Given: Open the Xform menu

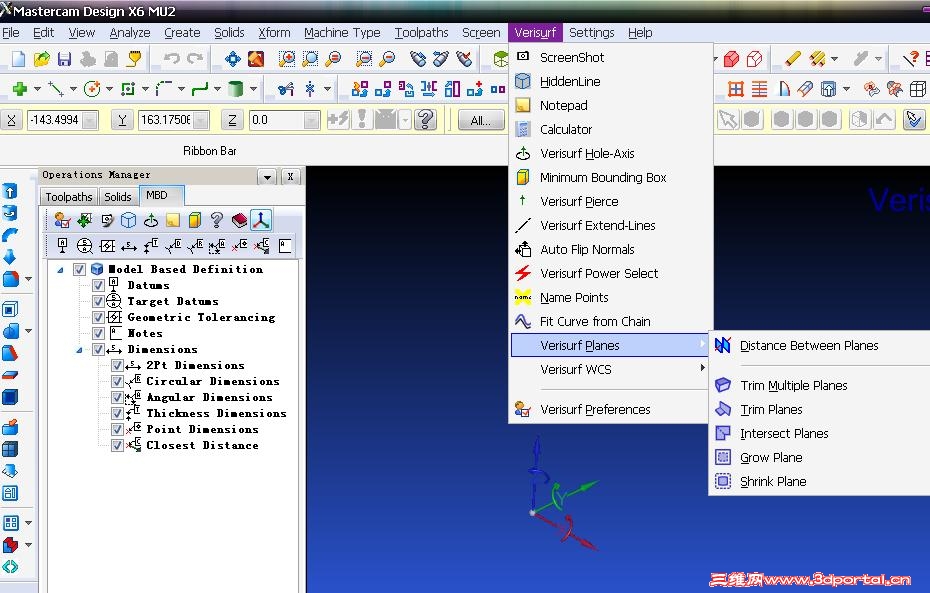Looking at the screenshot, I should [274, 33].
